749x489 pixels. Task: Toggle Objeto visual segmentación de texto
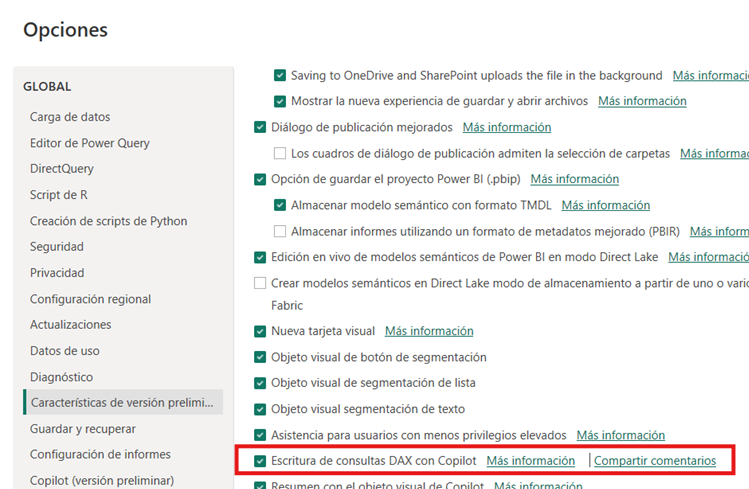coord(260,409)
